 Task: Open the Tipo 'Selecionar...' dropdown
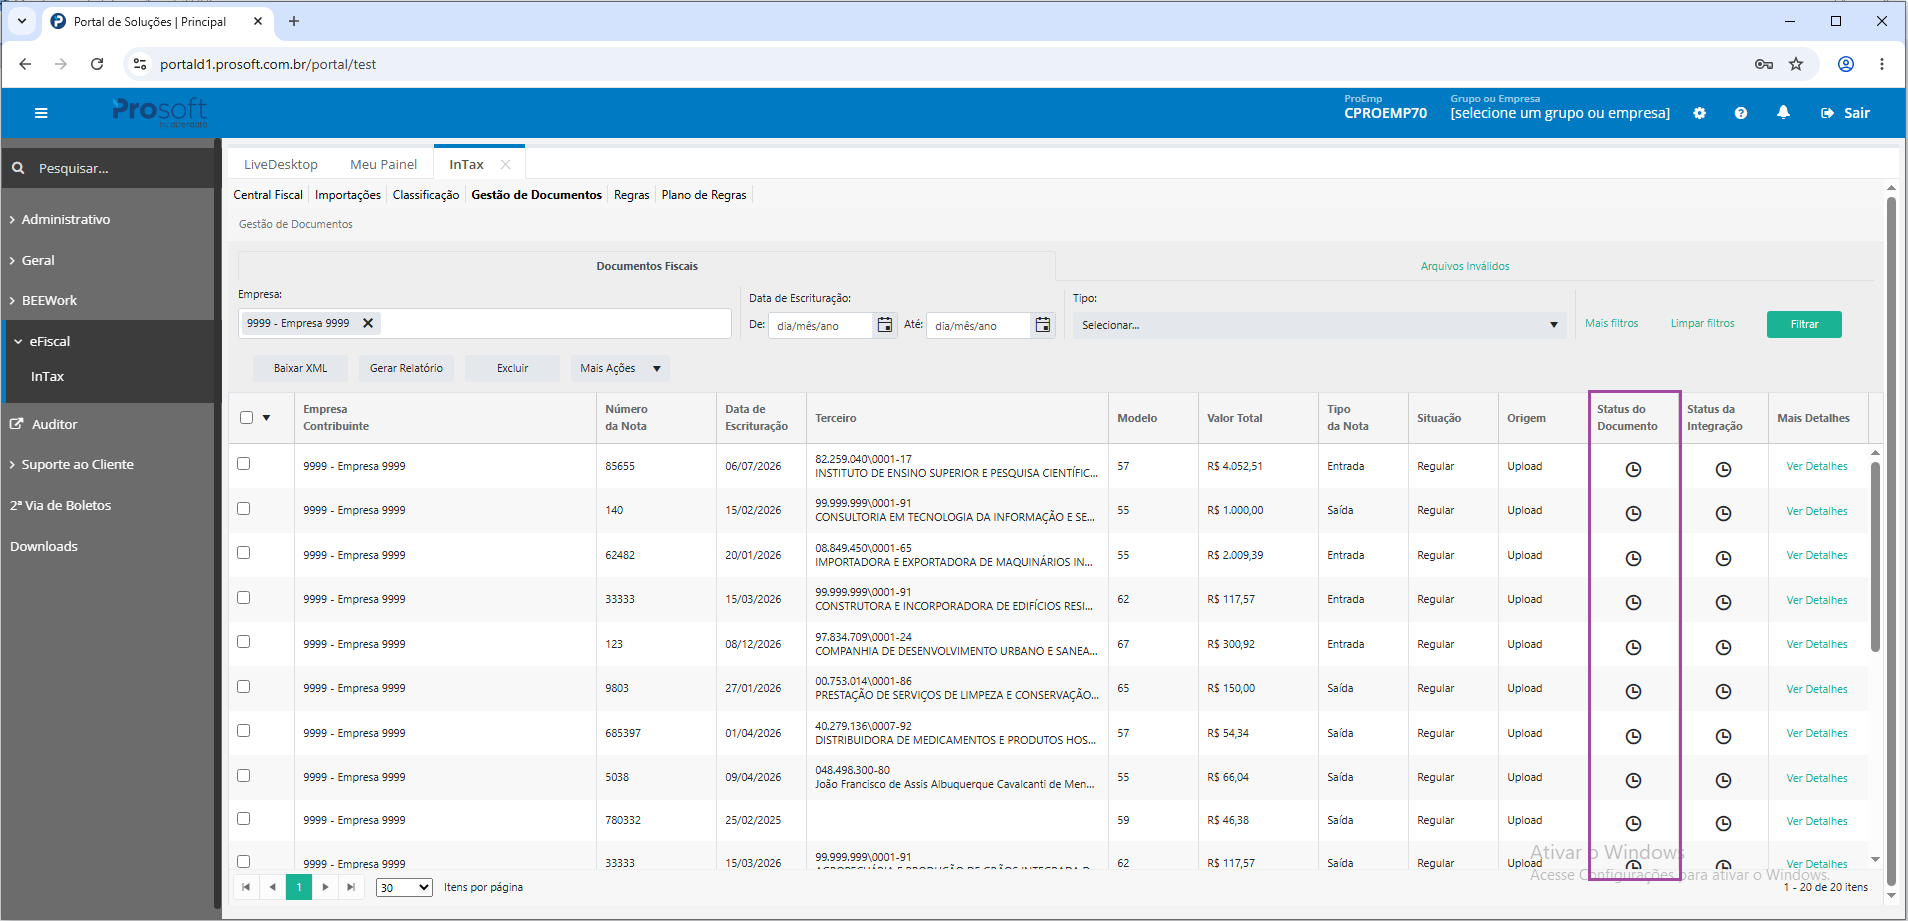point(1319,325)
